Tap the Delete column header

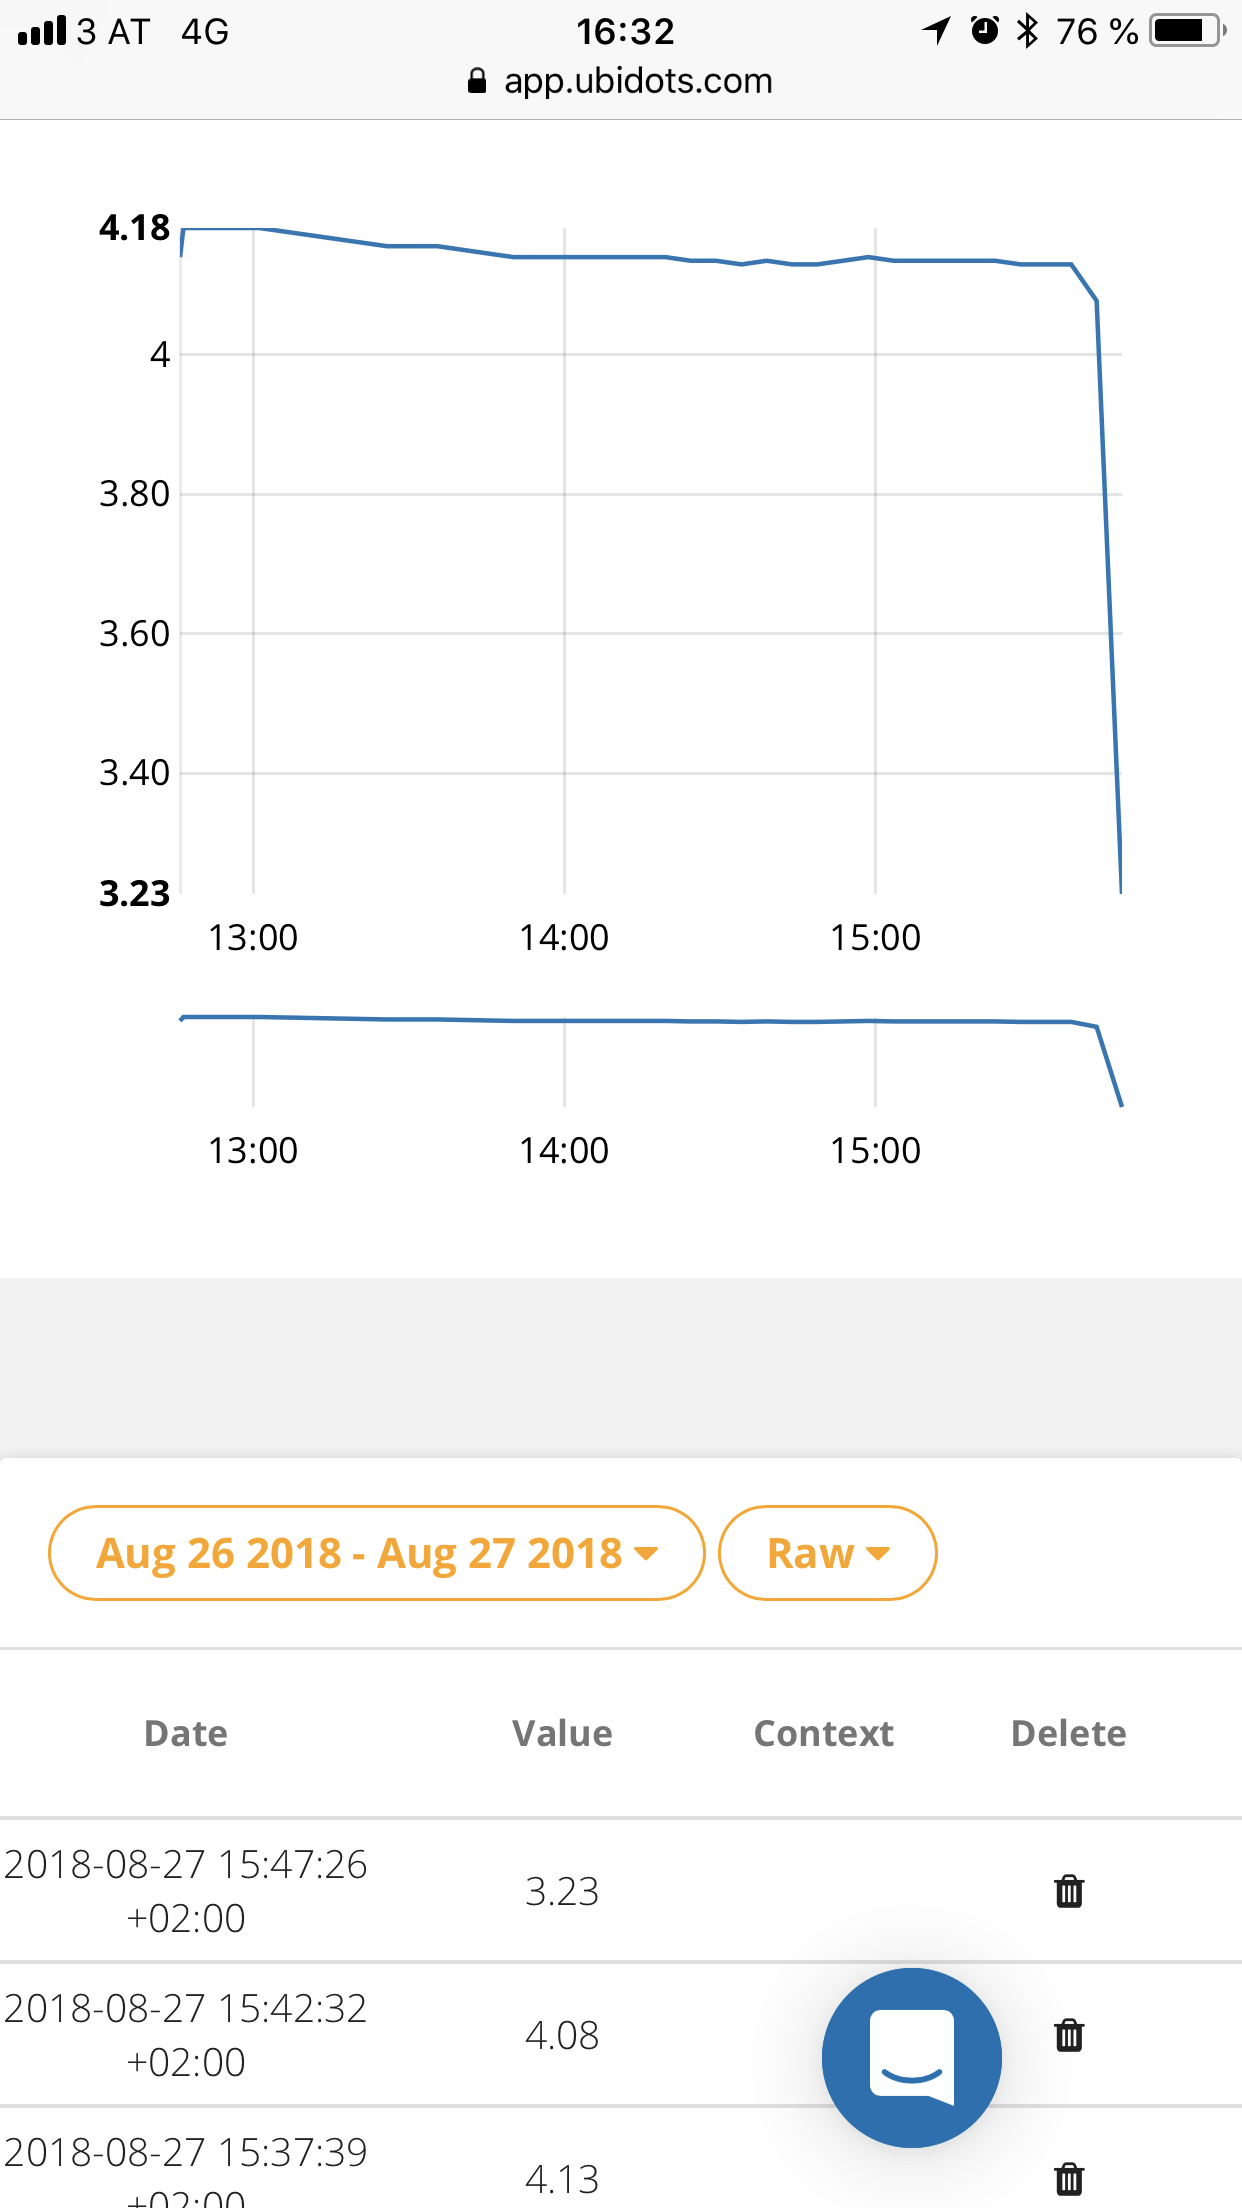[1068, 1733]
